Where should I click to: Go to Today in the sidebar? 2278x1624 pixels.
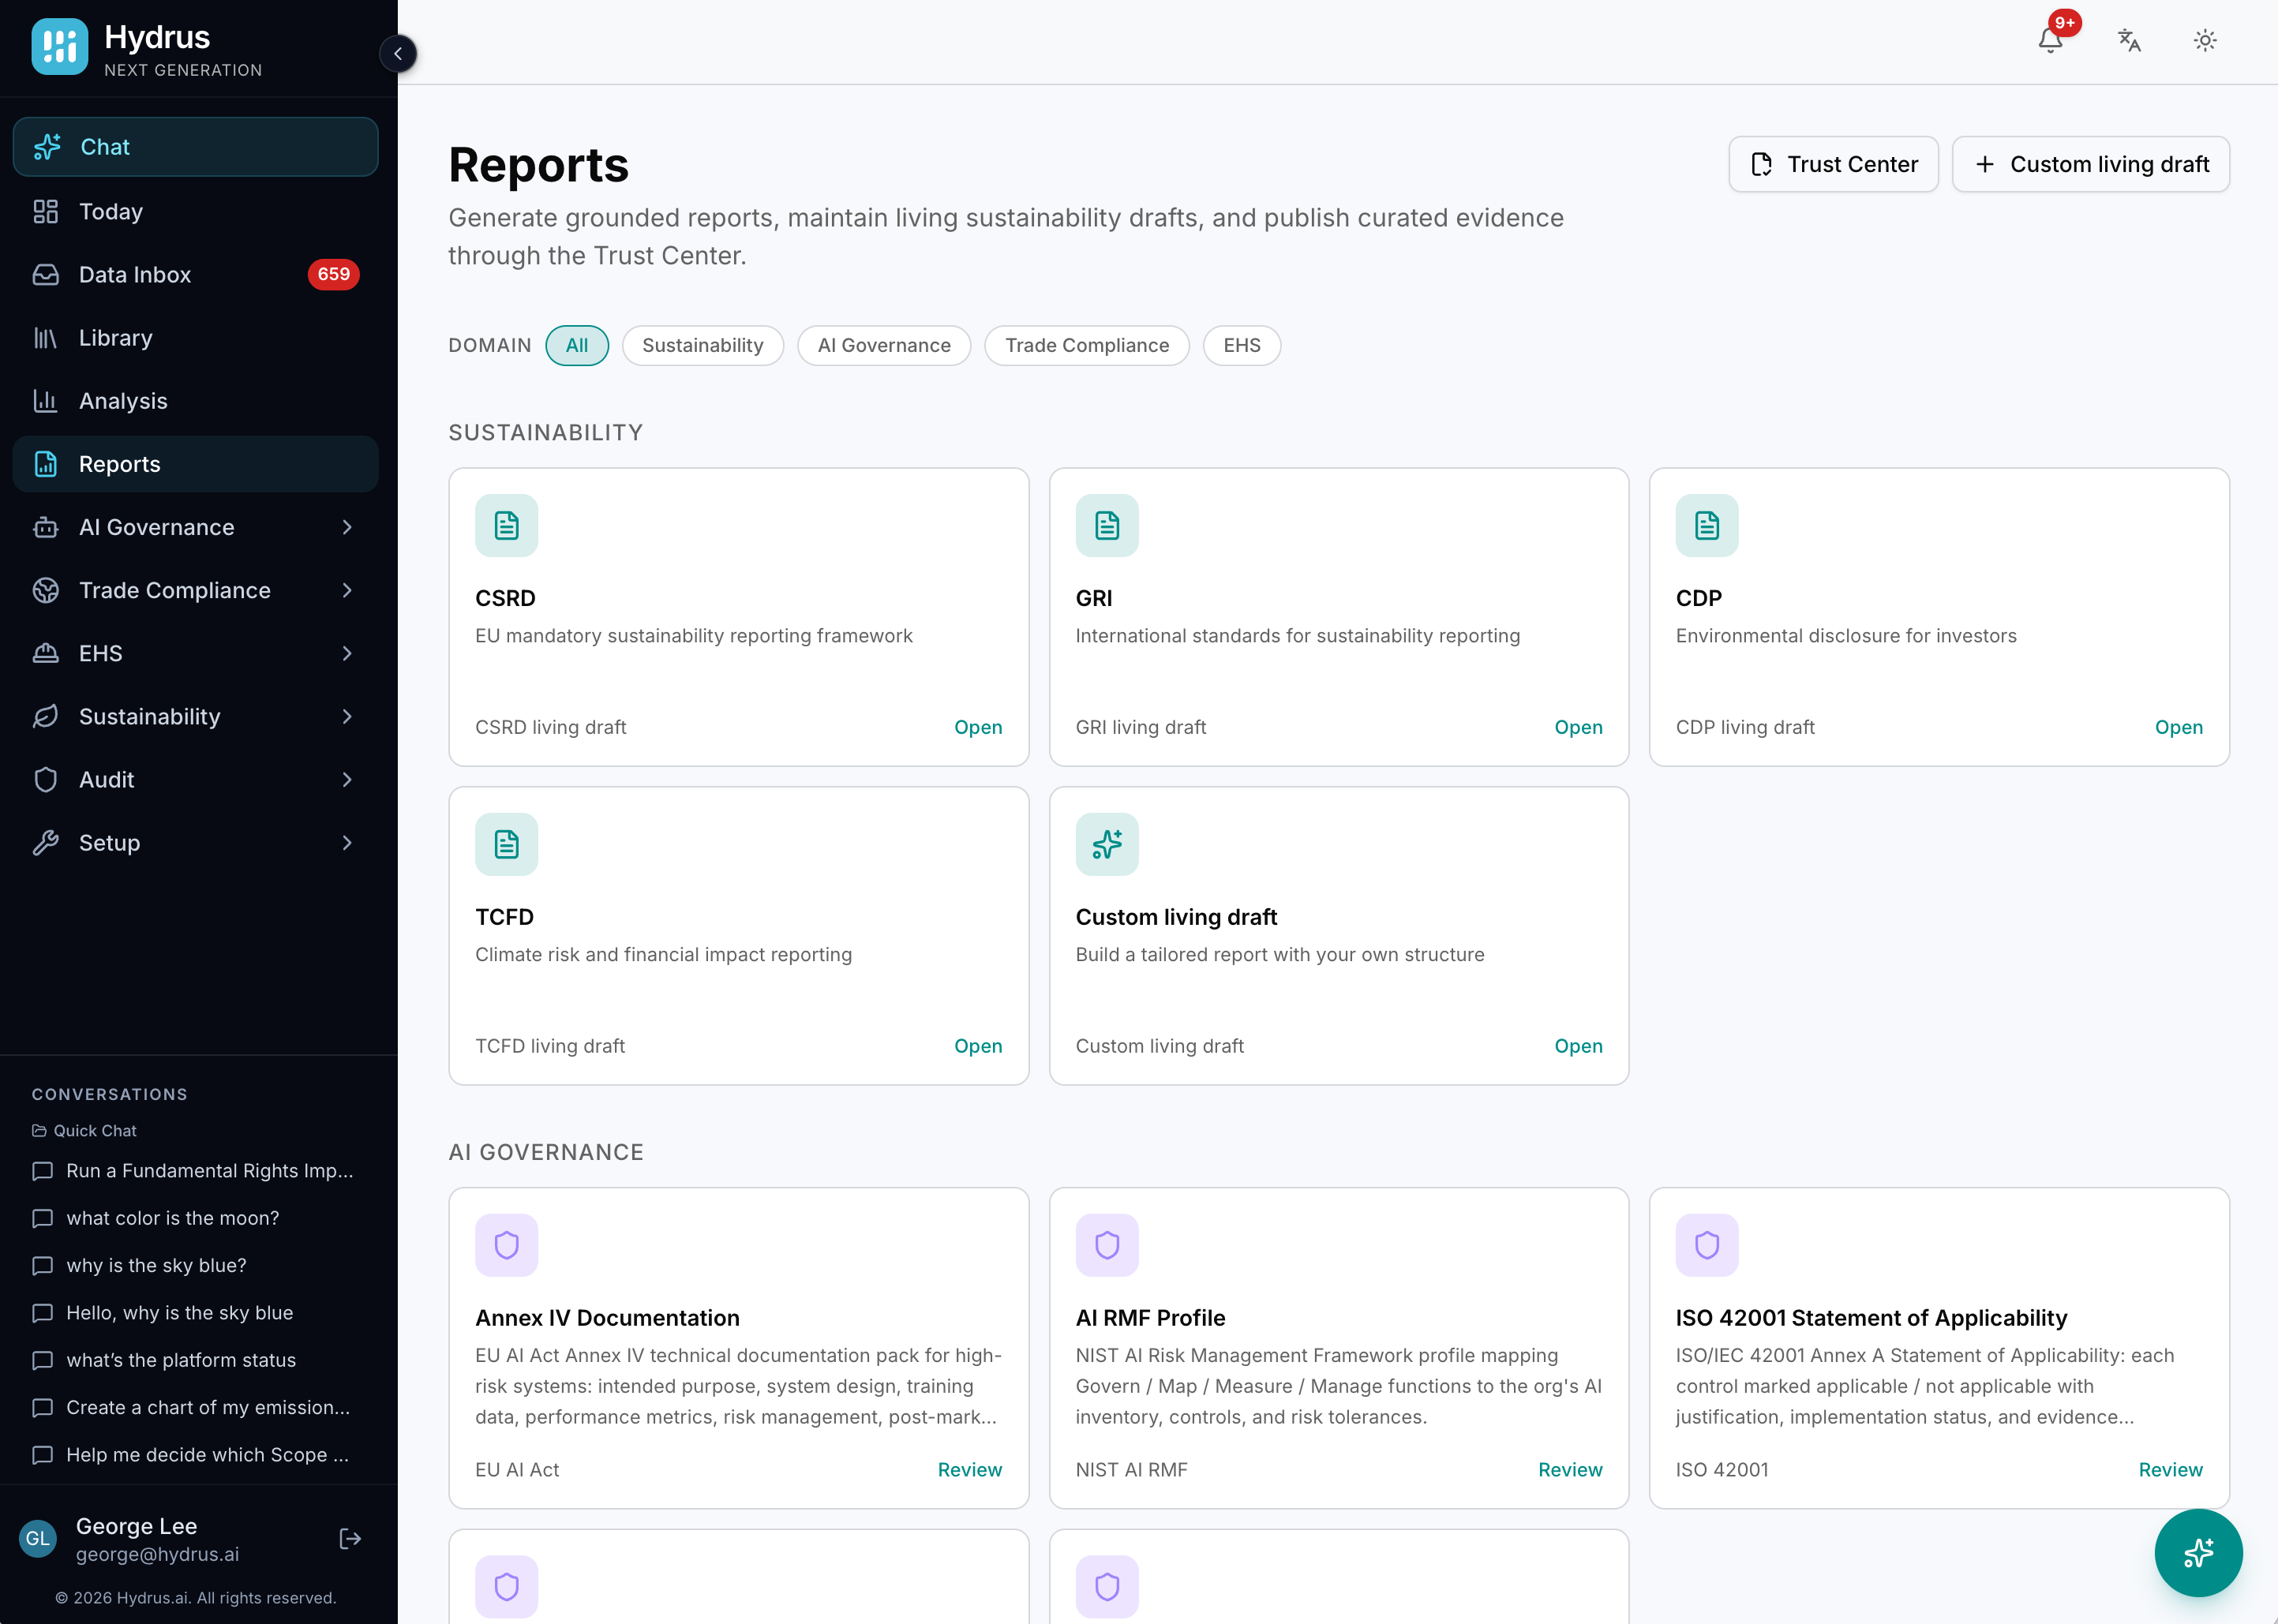tap(196, 211)
